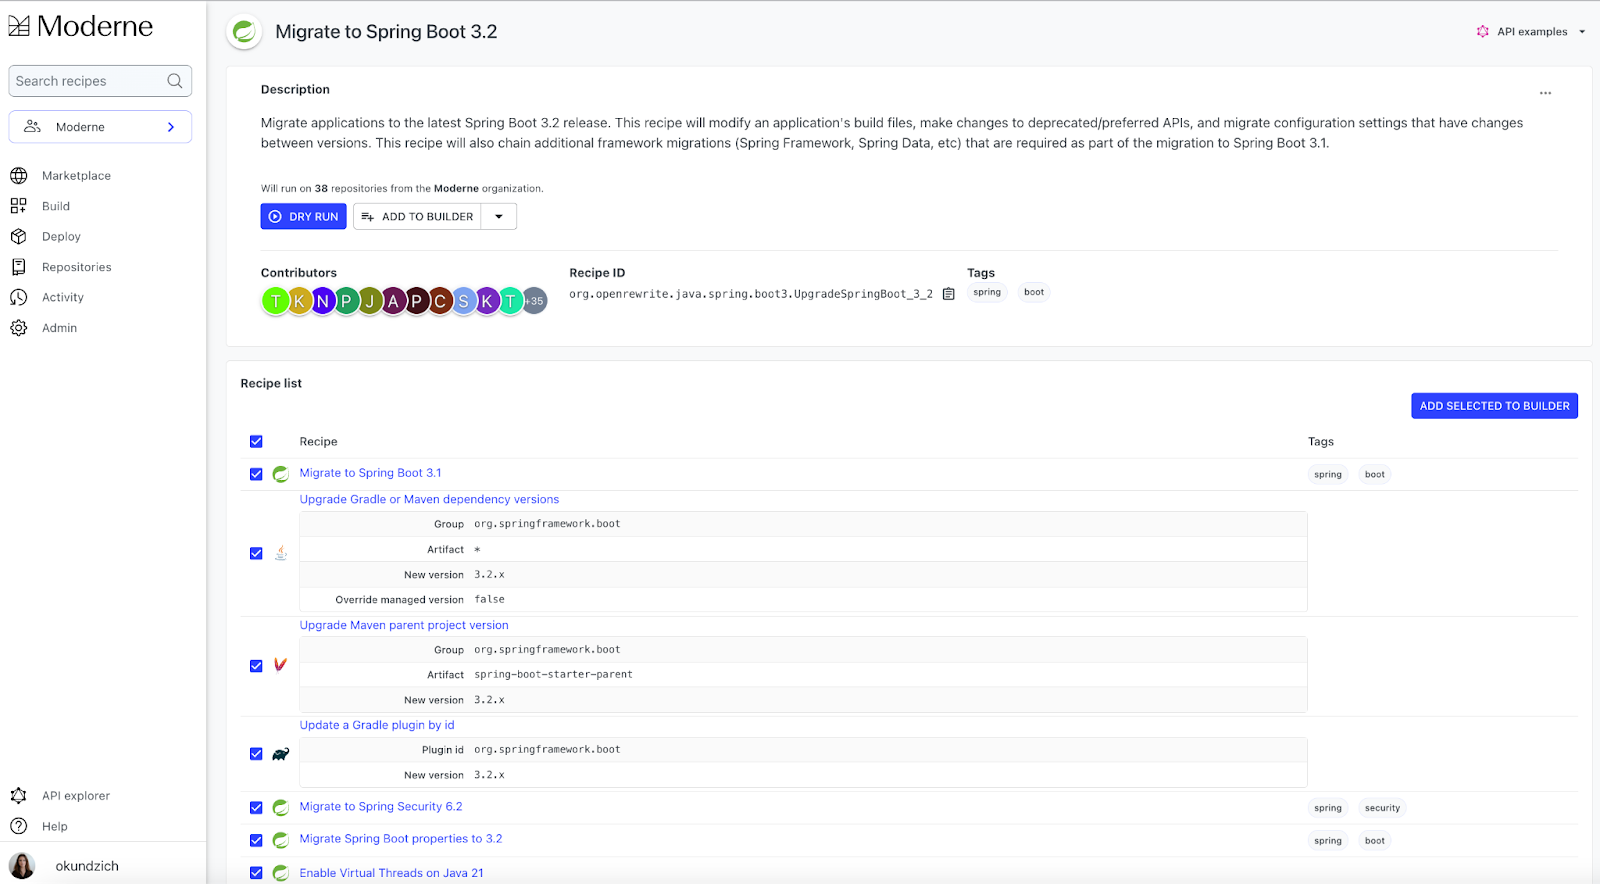The height and width of the screenshot is (884, 1600).
Task: Uncheck Migrate to Spring Boot 3.1 checkbox
Action: [256, 474]
